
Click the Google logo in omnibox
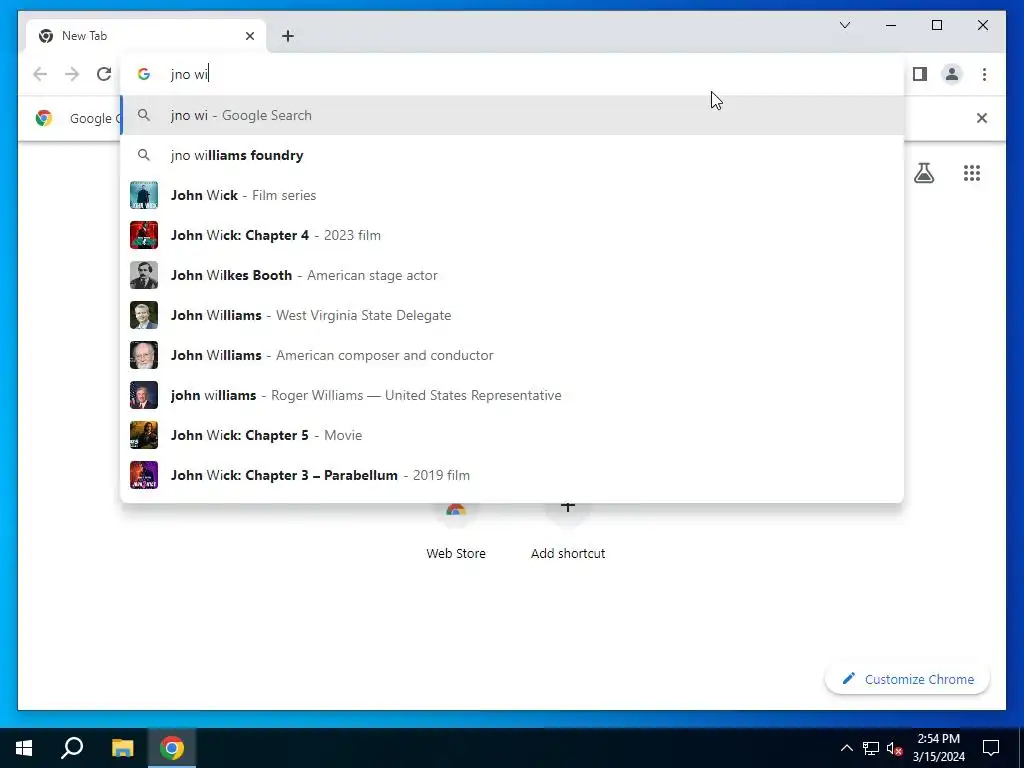(x=144, y=74)
